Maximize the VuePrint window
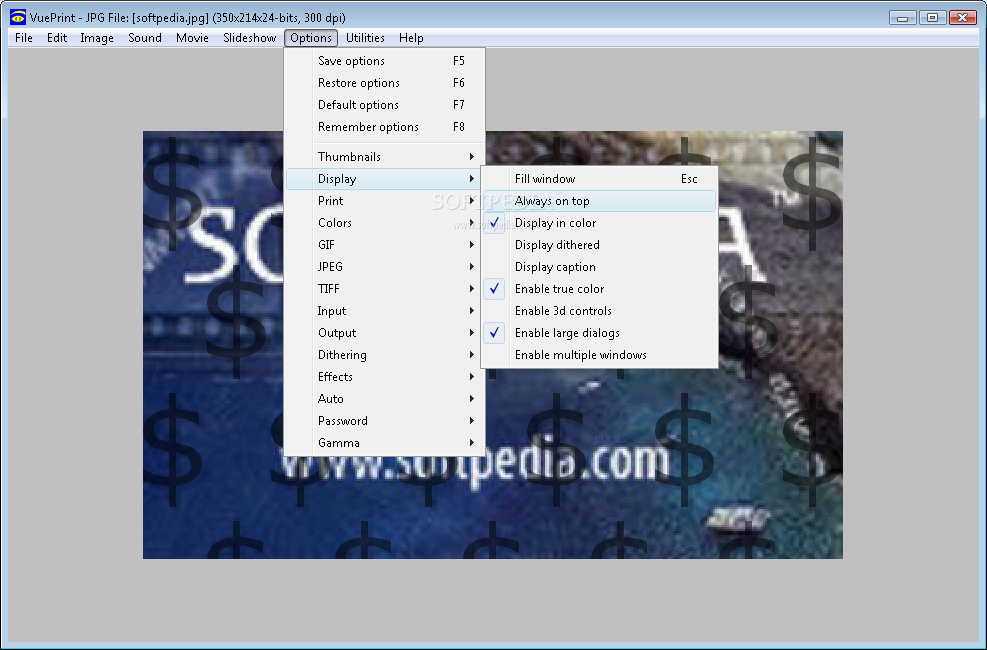Image resolution: width=987 pixels, height=650 pixels. (x=932, y=18)
